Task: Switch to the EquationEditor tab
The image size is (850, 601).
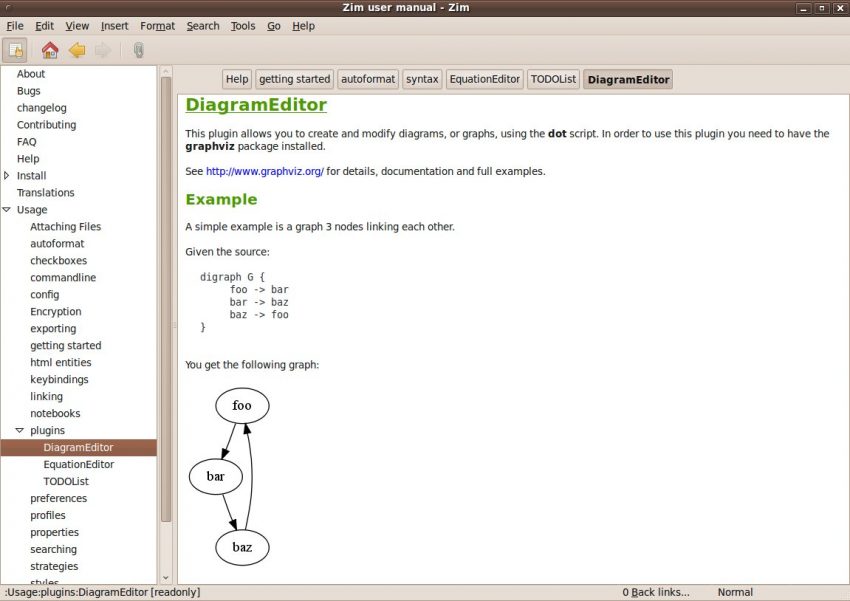Action: point(484,78)
